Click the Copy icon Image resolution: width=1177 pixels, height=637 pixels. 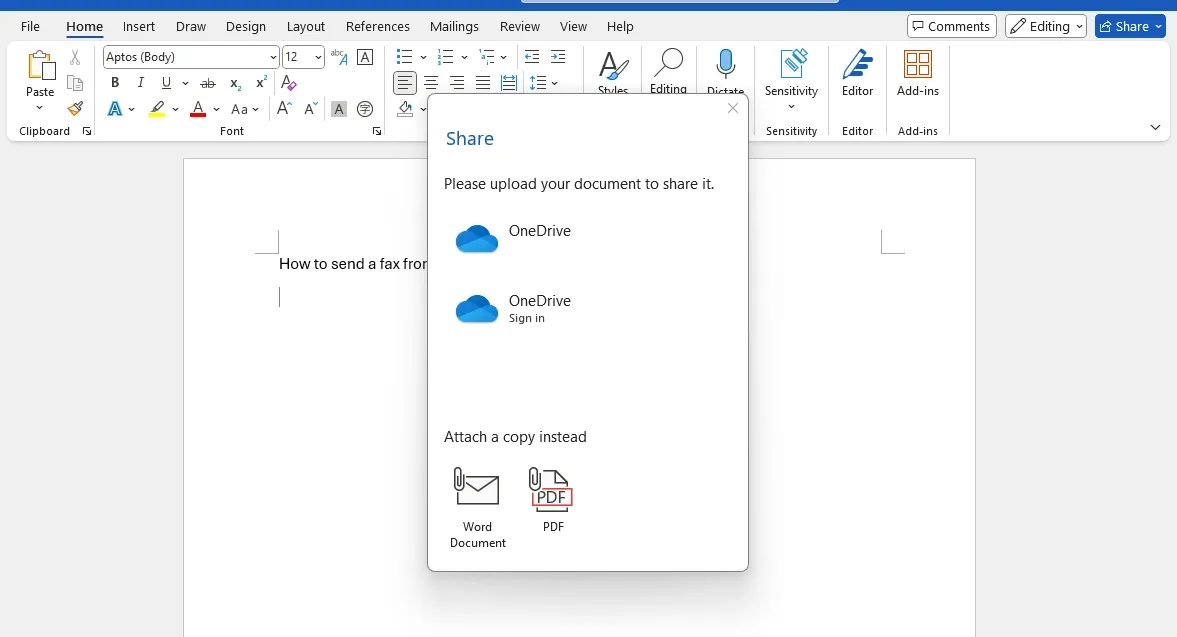point(75,83)
